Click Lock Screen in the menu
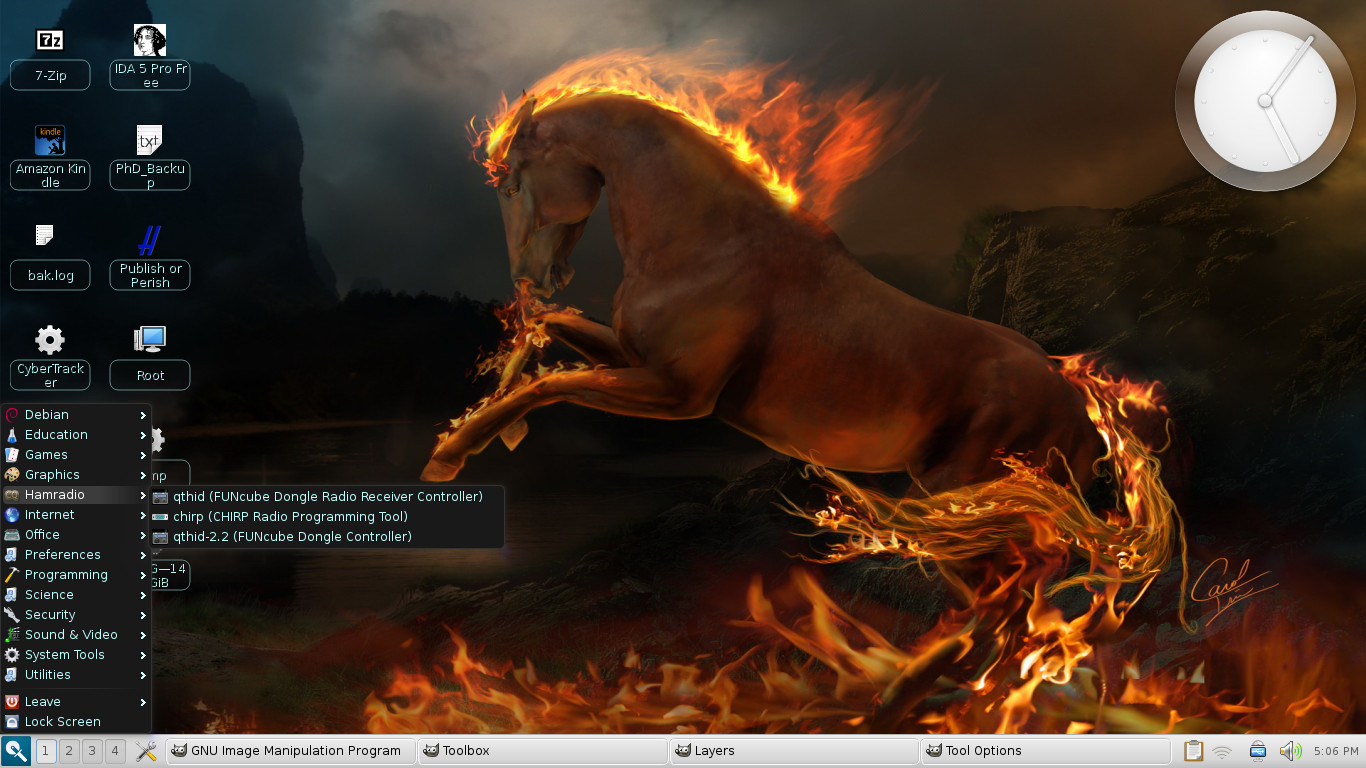 [x=62, y=722]
